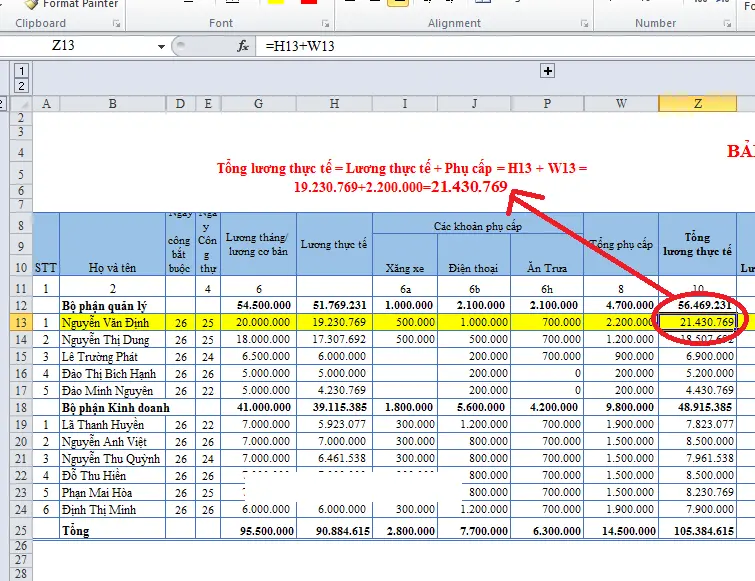The width and height of the screenshot is (755, 581).
Task: Click the 'Xăng xe' column header cell
Action: click(405, 255)
